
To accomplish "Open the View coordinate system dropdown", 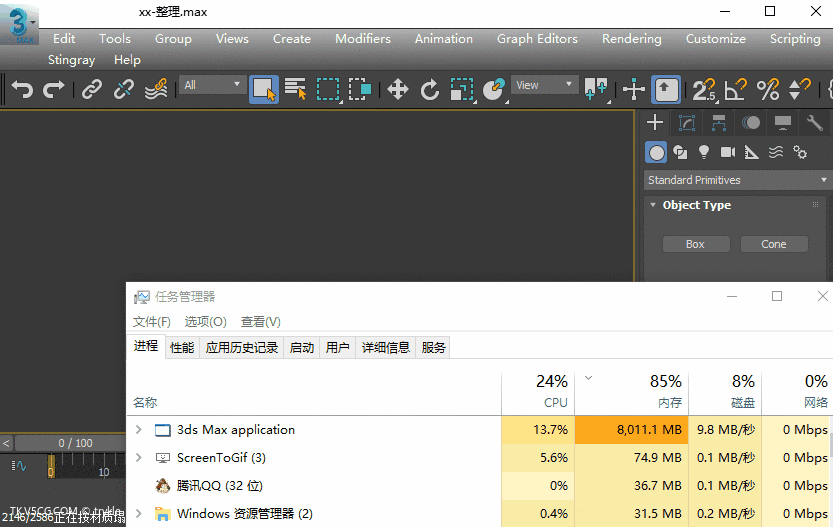I will coord(545,85).
